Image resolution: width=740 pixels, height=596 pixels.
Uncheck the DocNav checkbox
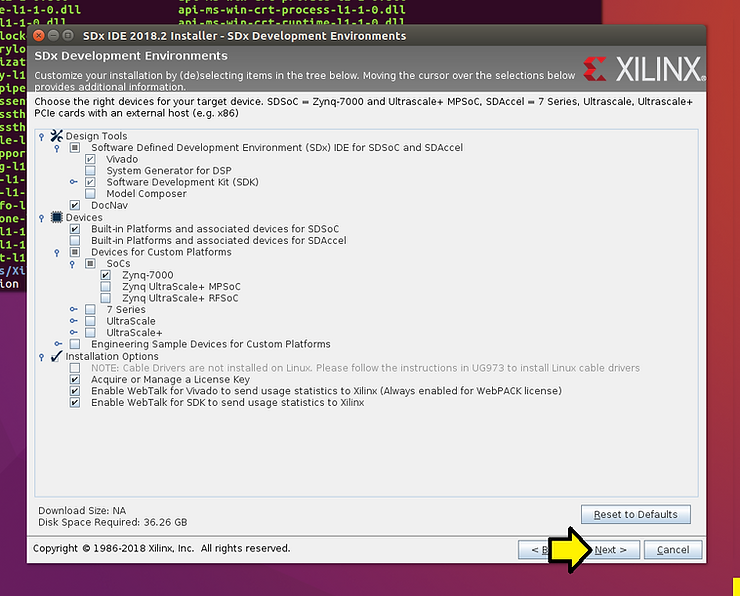[75, 205]
